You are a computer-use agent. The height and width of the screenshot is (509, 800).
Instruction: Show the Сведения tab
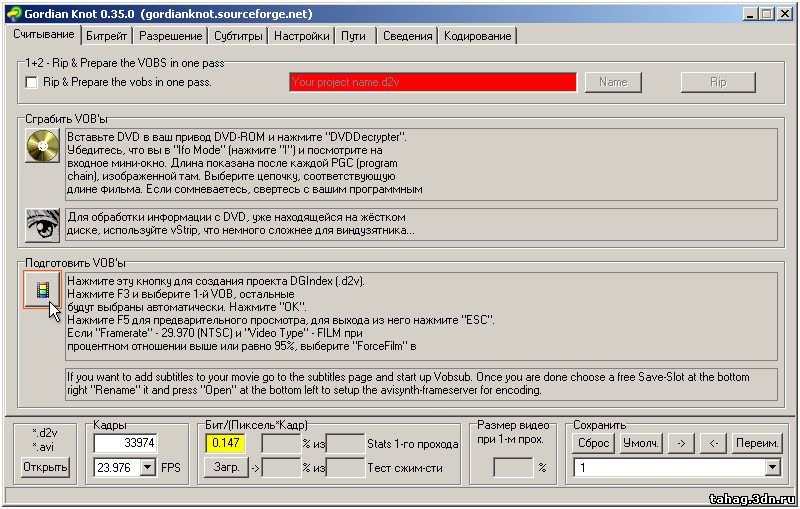click(x=408, y=36)
